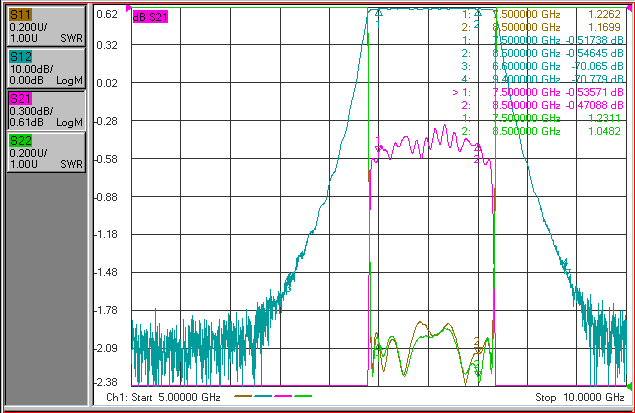Select the S12 LogM trace button

[x=46, y=68]
